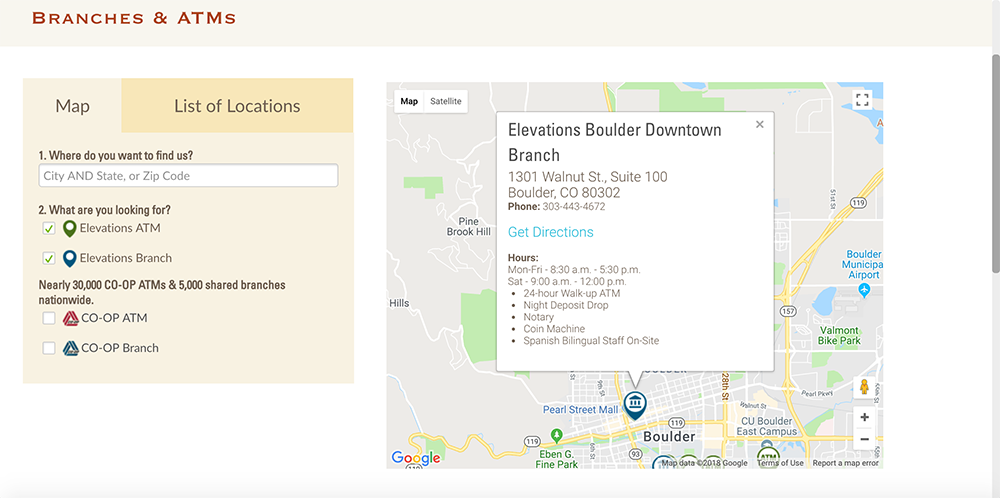Switch map to Satellite view
This screenshot has width=1000, height=498.
click(x=445, y=101)
